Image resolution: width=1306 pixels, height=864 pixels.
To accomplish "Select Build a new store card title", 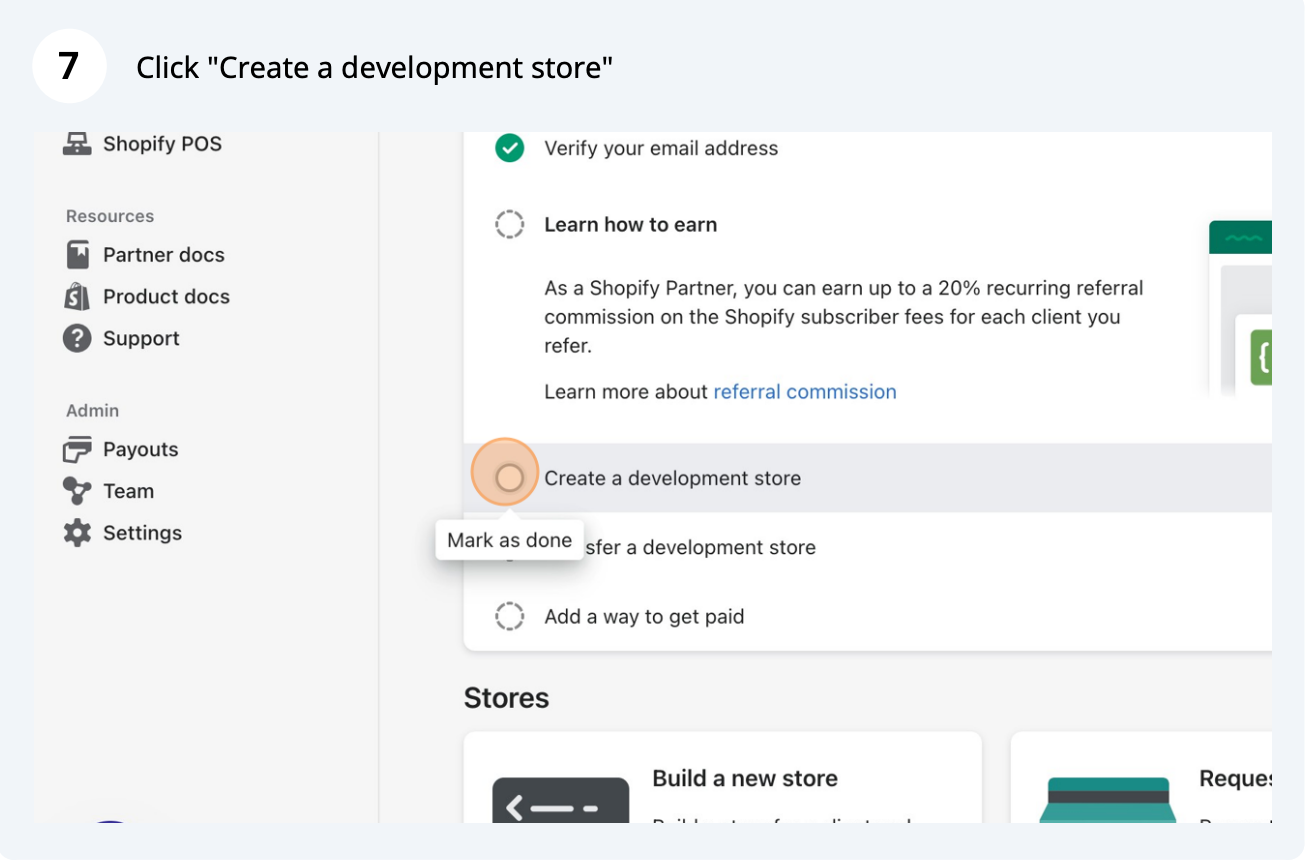I will pyautogui.click(x=745, y=779).
